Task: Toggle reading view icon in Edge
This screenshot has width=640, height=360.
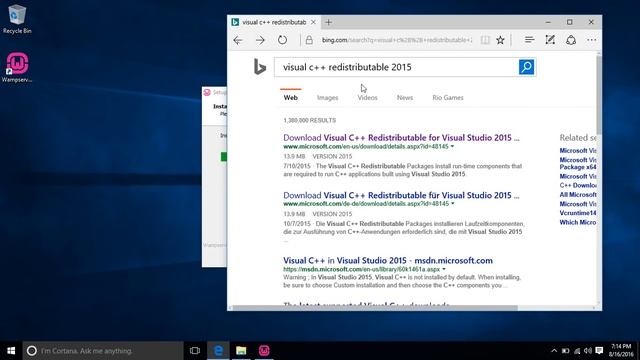Action: click(x=485, y=40)
